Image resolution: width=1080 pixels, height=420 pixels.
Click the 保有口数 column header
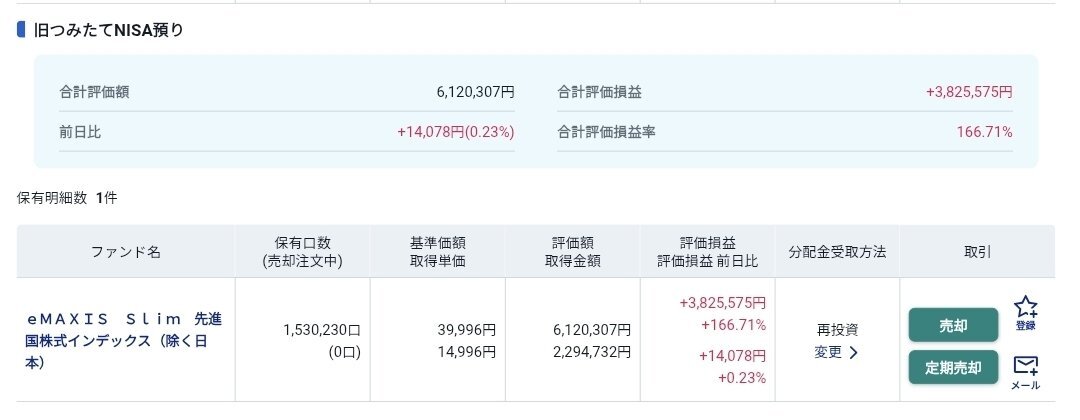coord(303,252)
